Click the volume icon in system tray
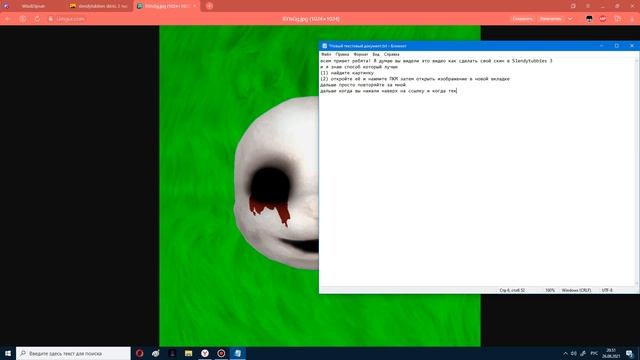Viewport: 640px width, 360px height. pyautogui.click(x=574, y=353)
